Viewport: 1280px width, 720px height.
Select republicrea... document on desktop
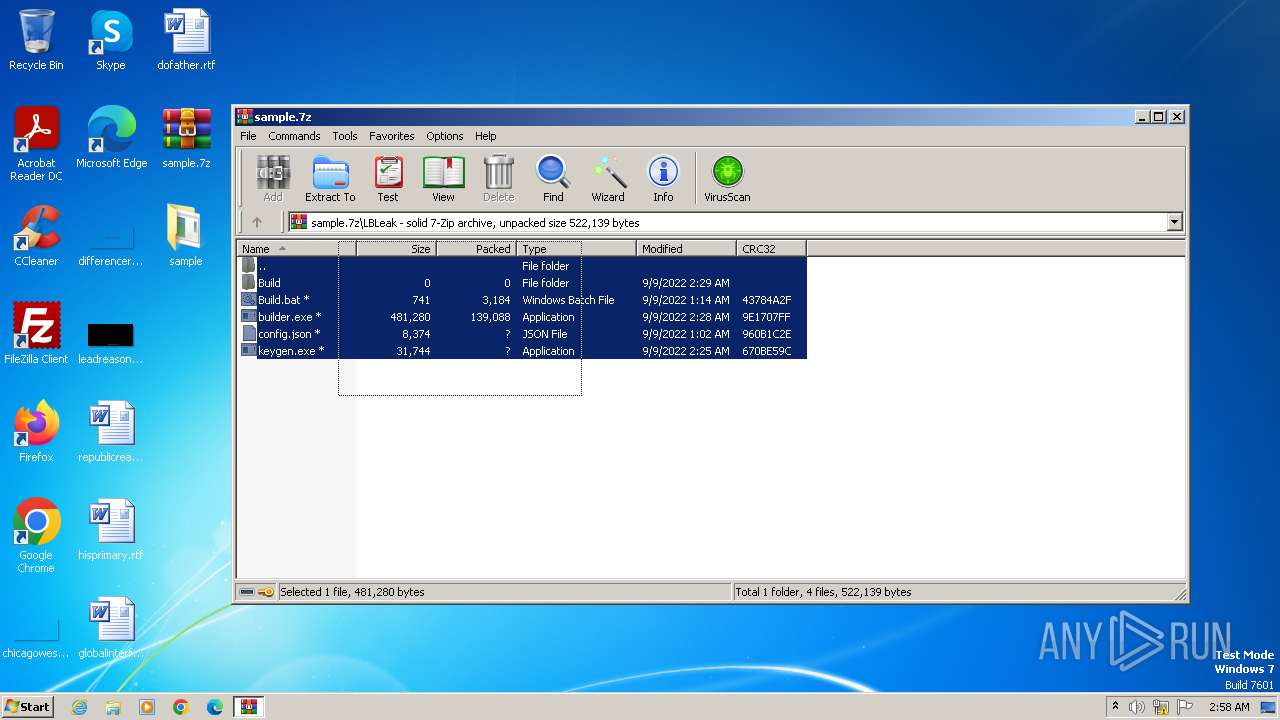click(111, 432)
